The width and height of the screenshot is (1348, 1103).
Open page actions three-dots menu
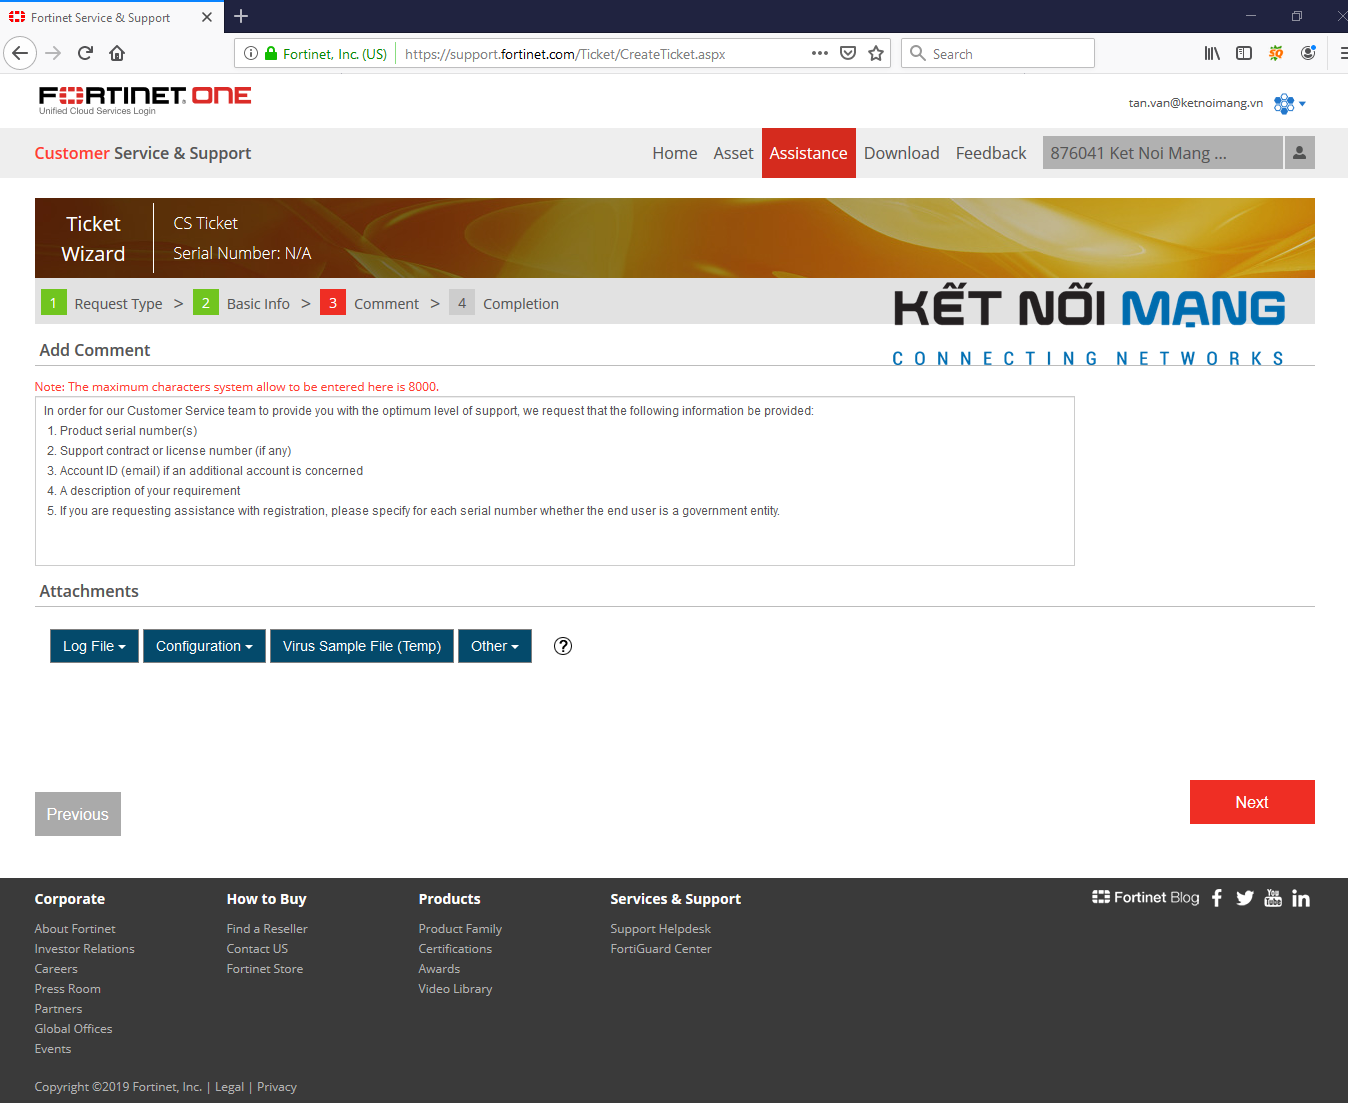point(820,53)
